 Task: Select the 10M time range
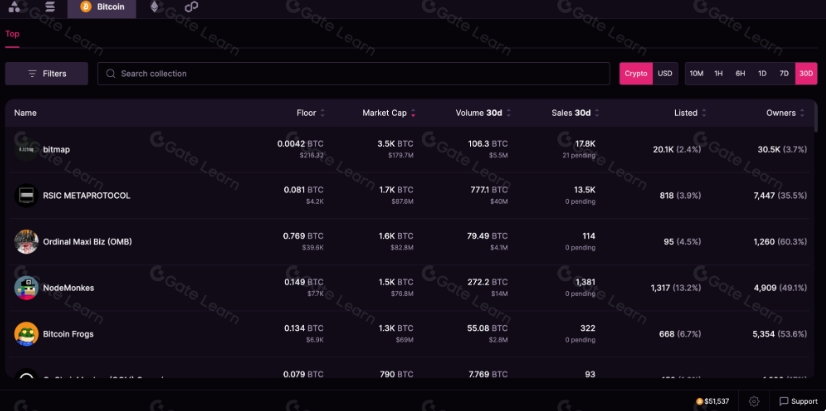[x=696, y=74]
